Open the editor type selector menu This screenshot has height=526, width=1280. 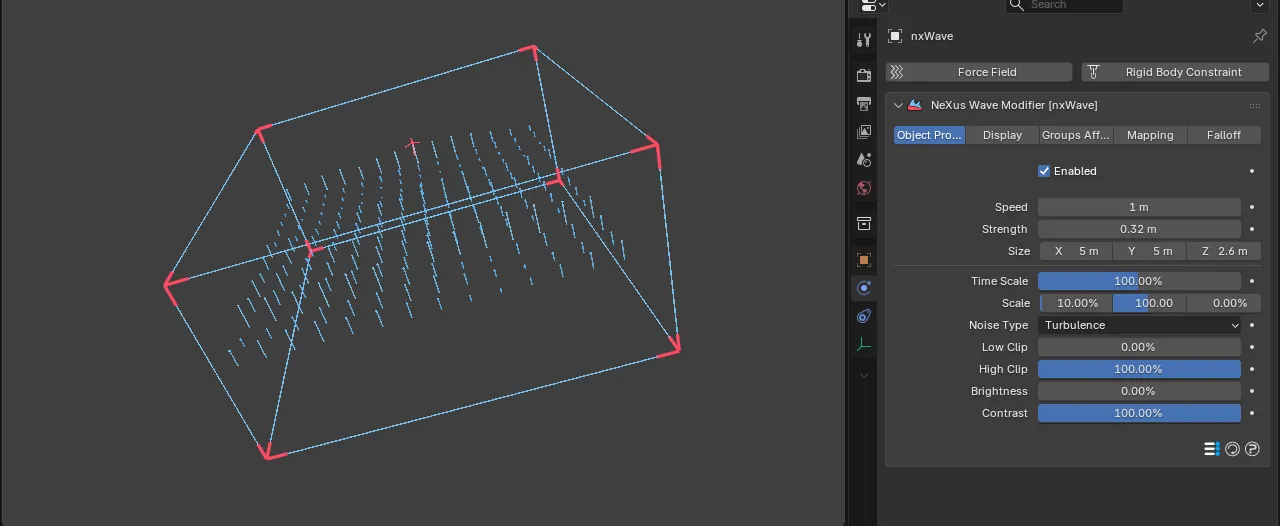[874, 5]
